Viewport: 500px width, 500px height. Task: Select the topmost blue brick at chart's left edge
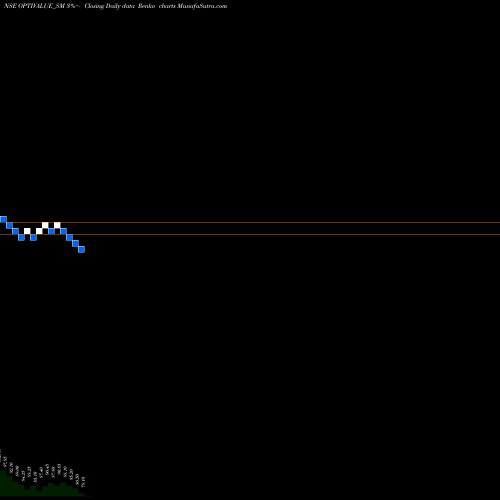click(3, 219)
